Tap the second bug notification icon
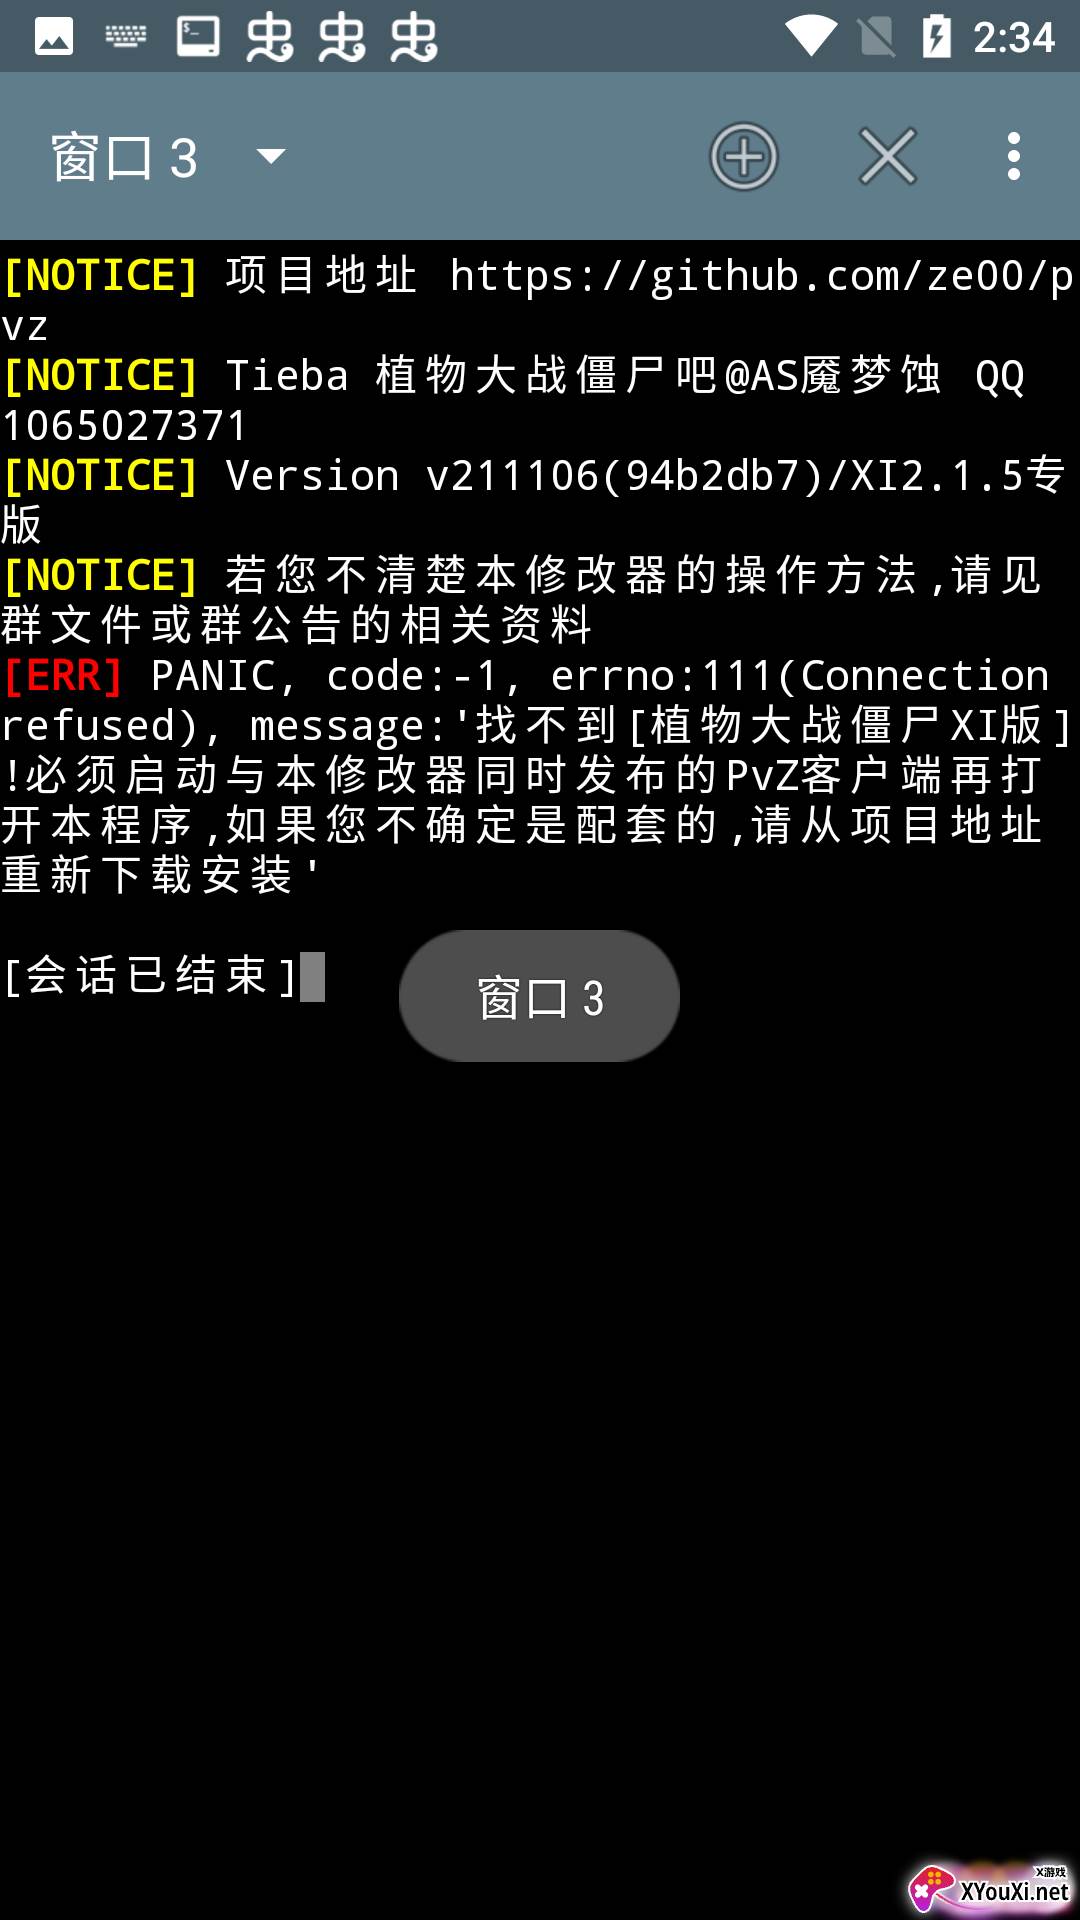The height and width of the screenshot is (1920, 1080). 342,38
